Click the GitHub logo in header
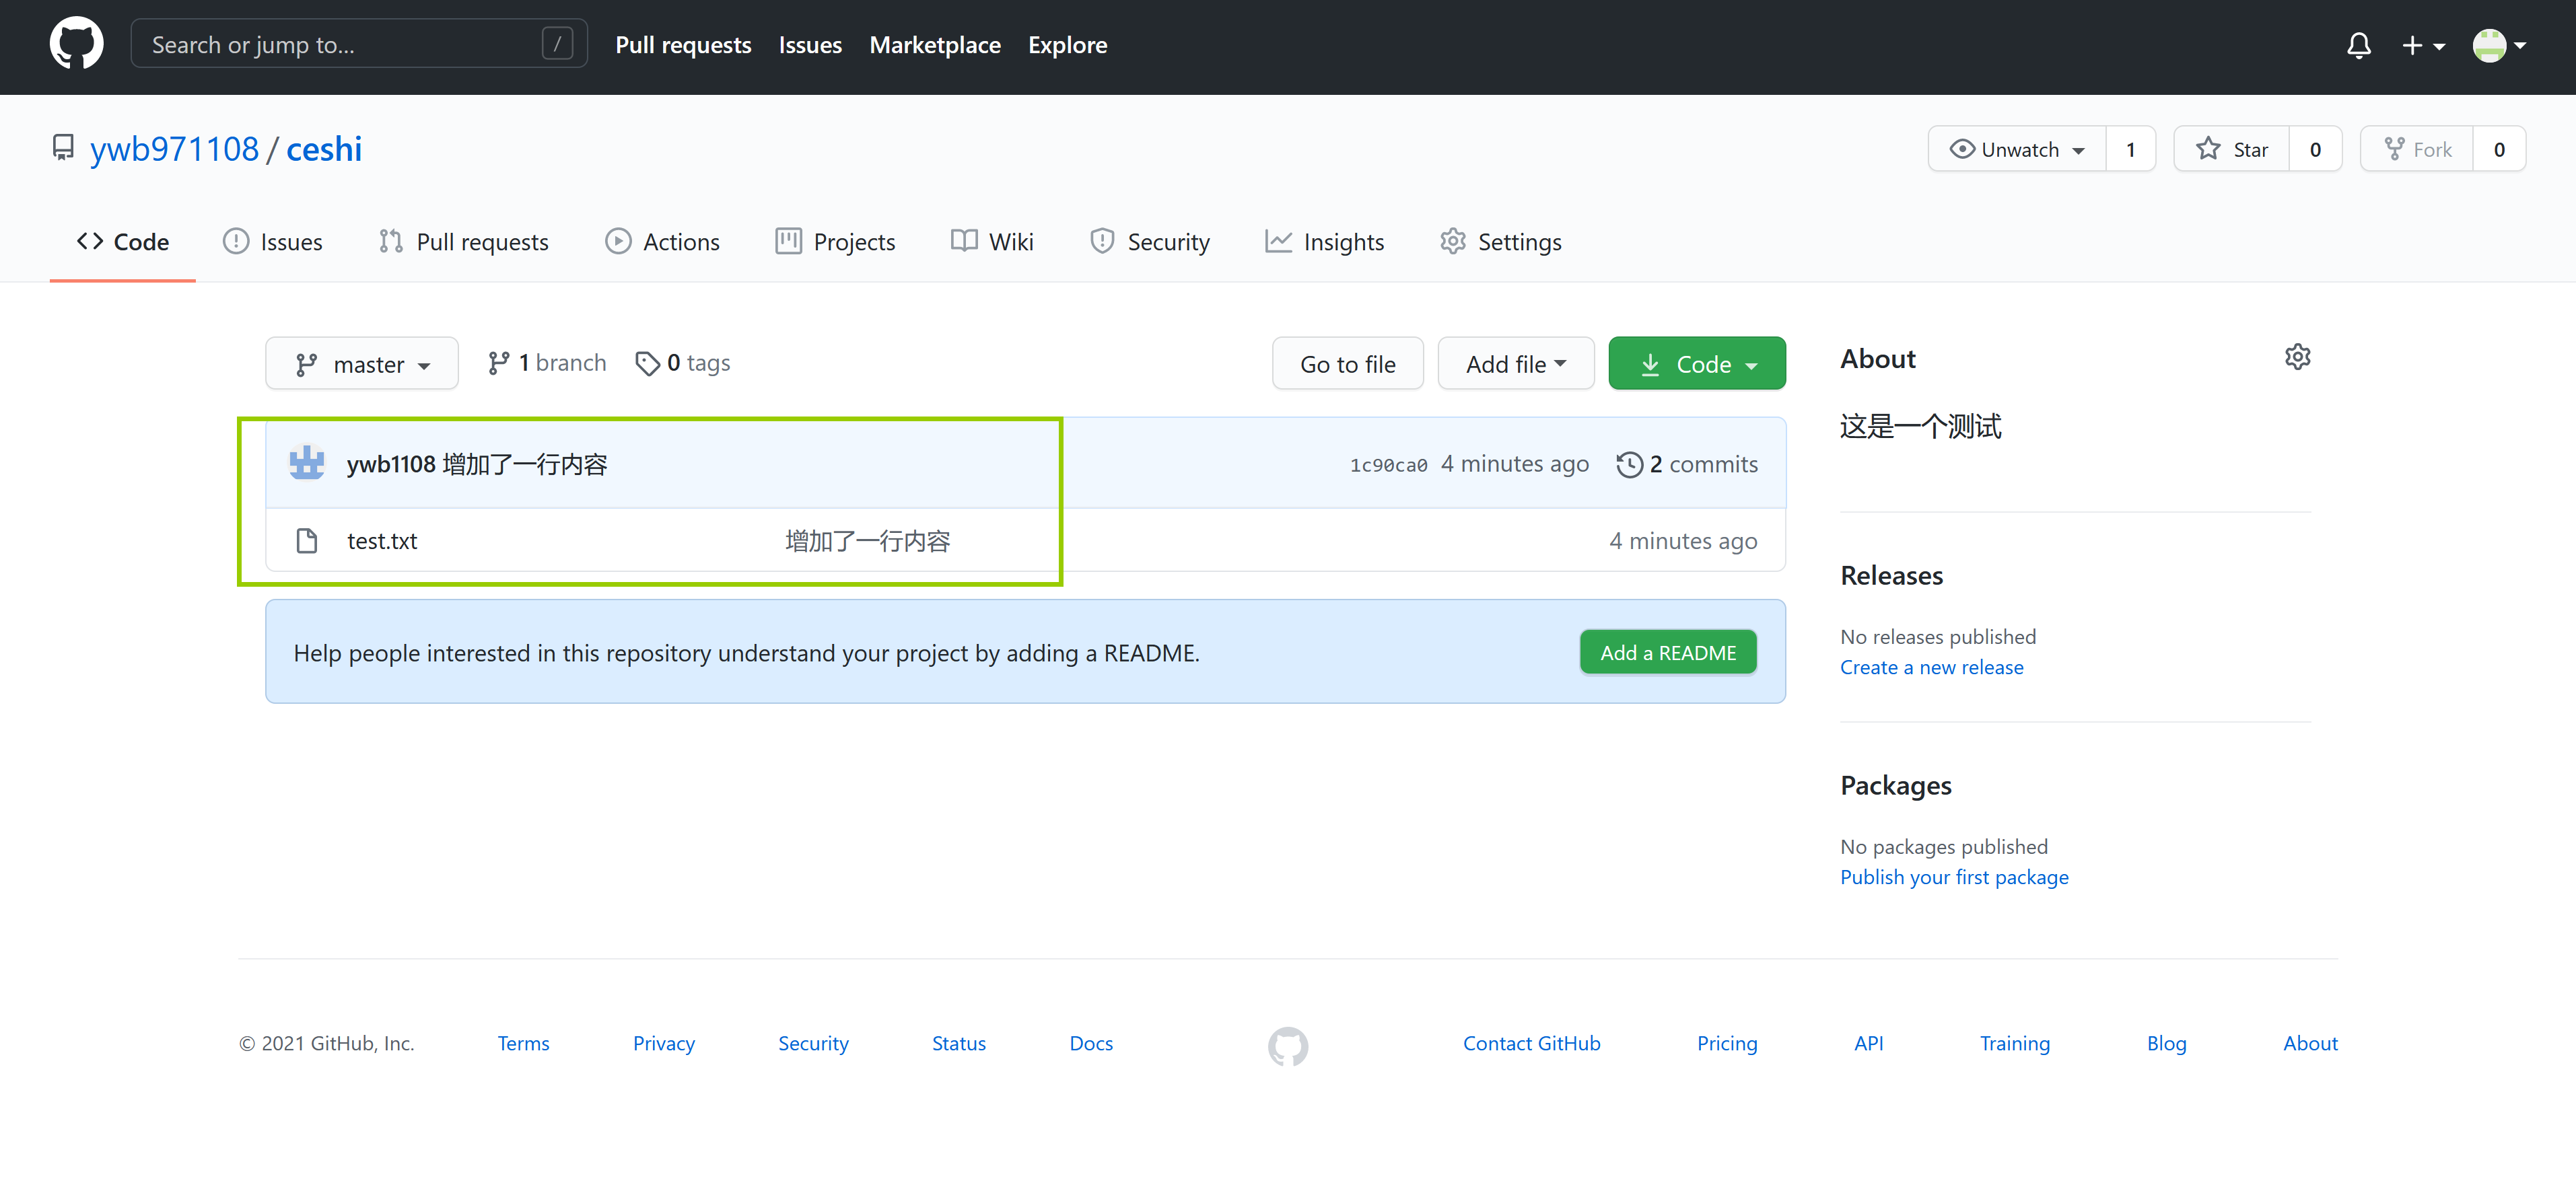 point(76,45)
